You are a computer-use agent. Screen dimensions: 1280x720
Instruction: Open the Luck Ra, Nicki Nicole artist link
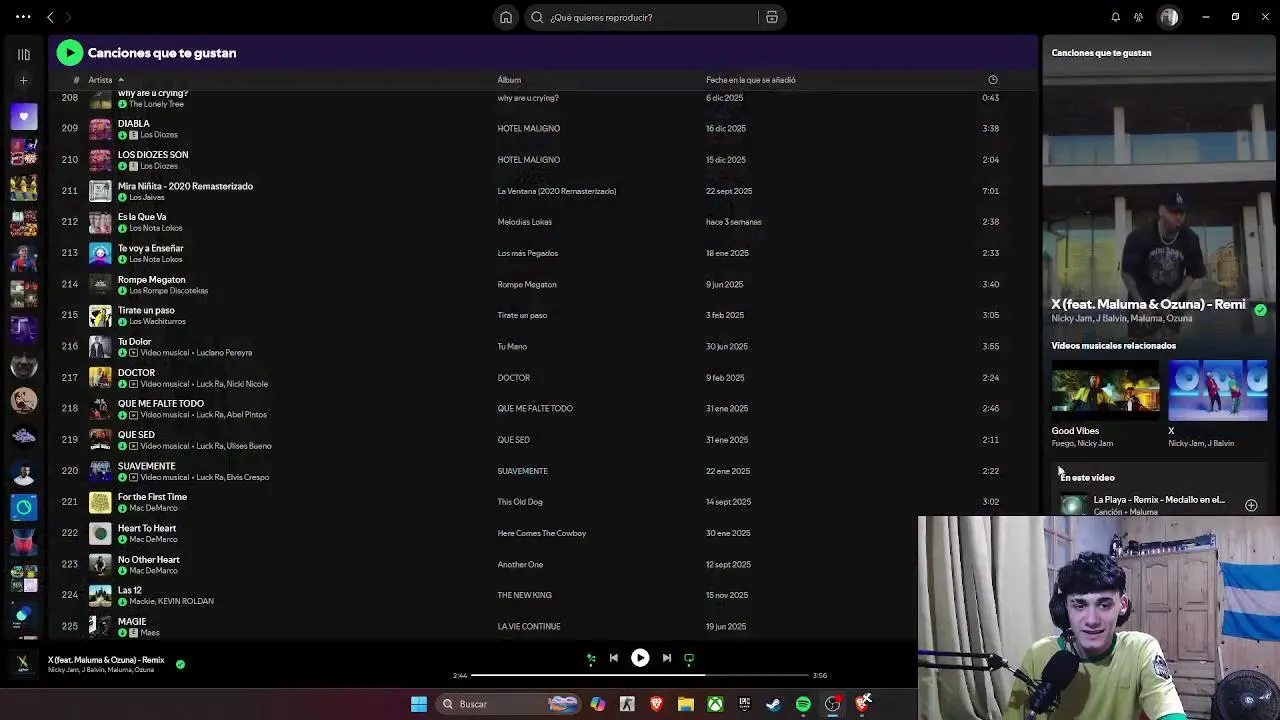coord(232,384)
